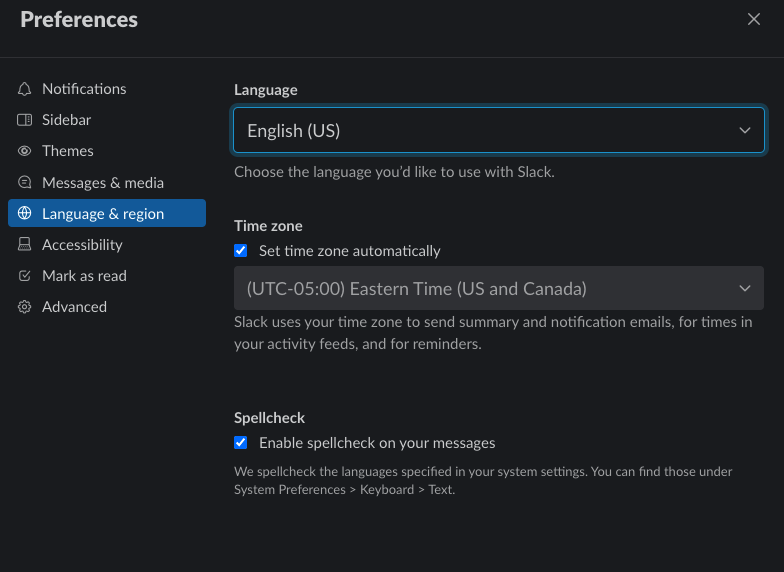This screenshot has height=572, width=784.
Task: Disable spellcheck on your messages checkbox
Action: (240, 442)
